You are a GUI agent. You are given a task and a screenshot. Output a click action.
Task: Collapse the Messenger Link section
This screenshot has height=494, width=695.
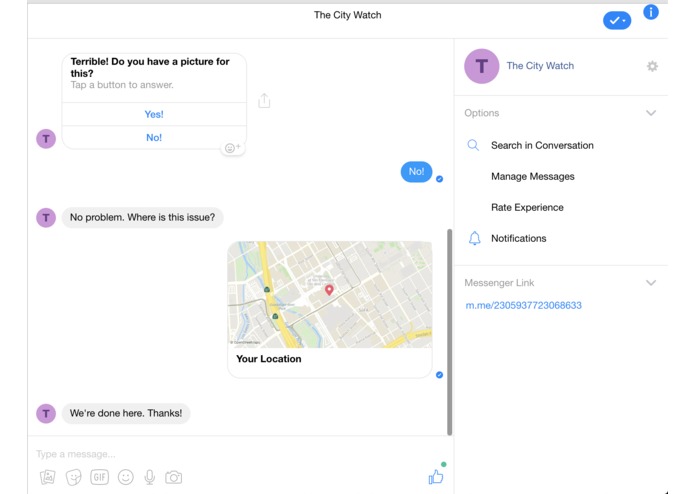(651, 283)
